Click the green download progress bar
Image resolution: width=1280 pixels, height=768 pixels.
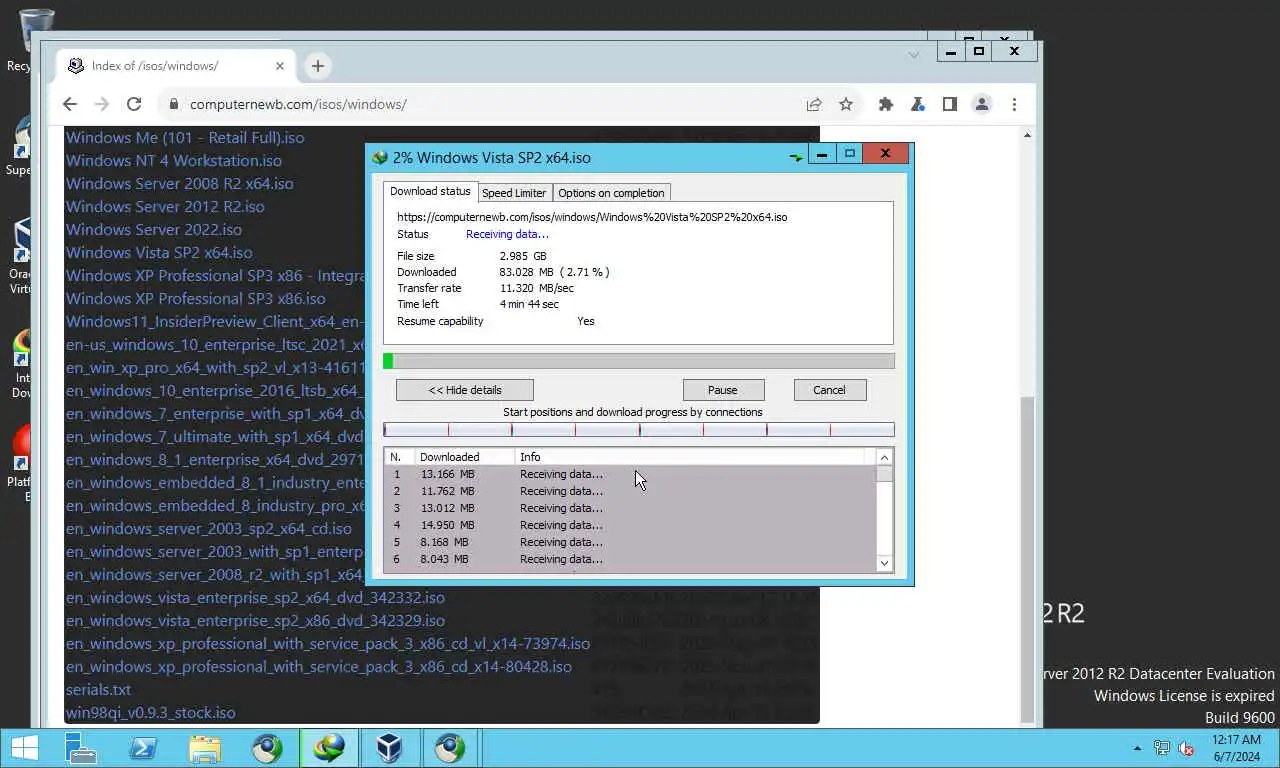639,361
